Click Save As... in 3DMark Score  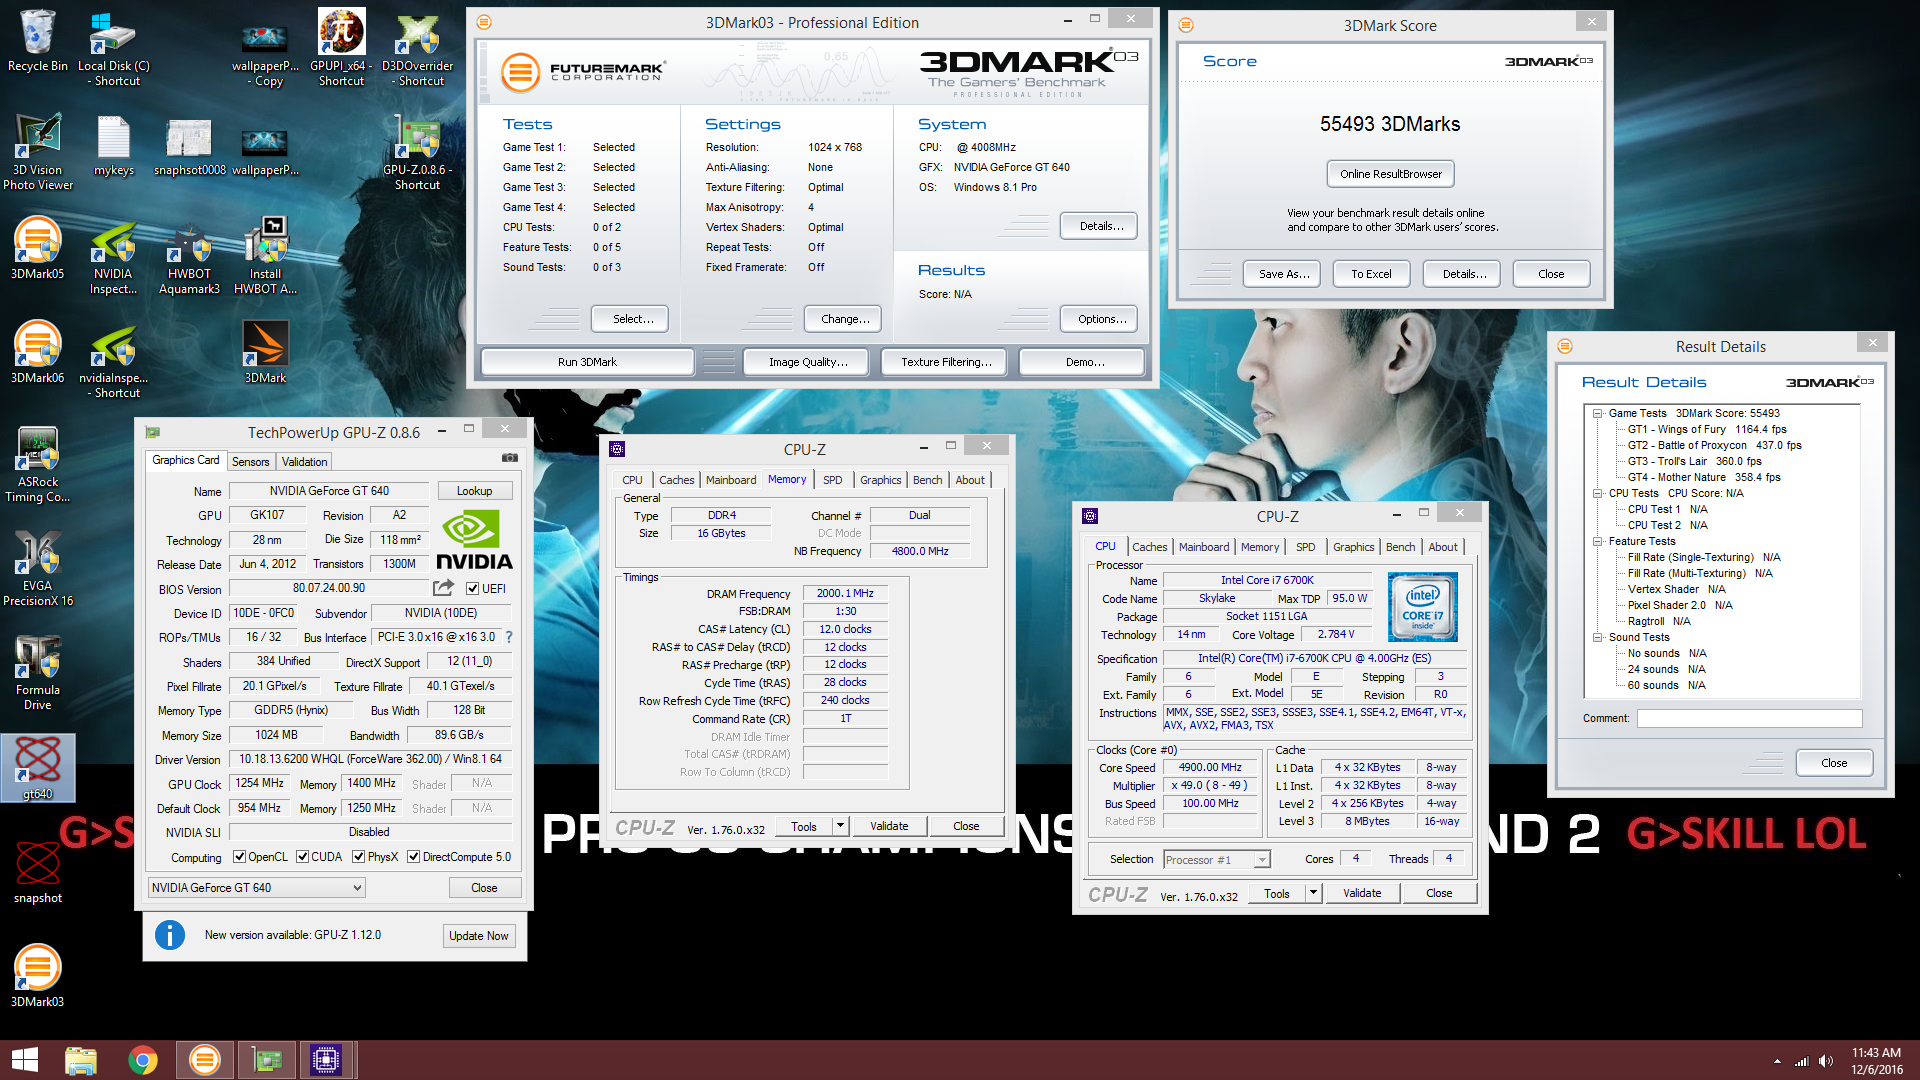(1283, 274)
